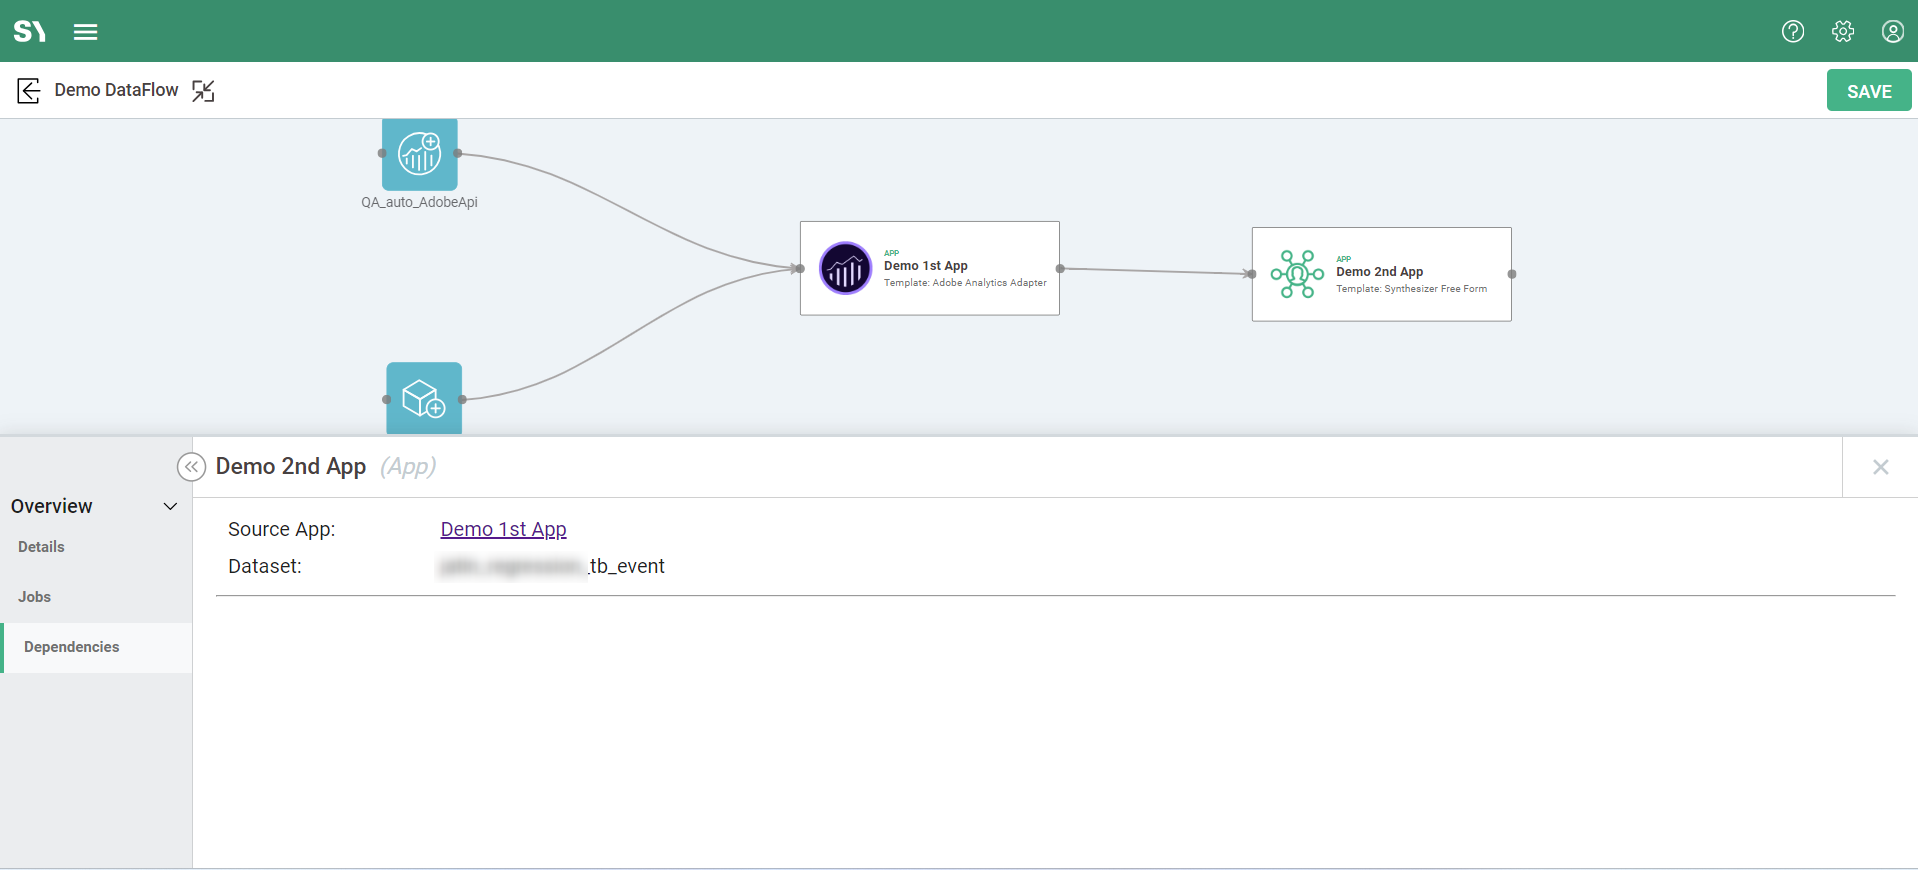Select the blue cube source node

(424, 398)
